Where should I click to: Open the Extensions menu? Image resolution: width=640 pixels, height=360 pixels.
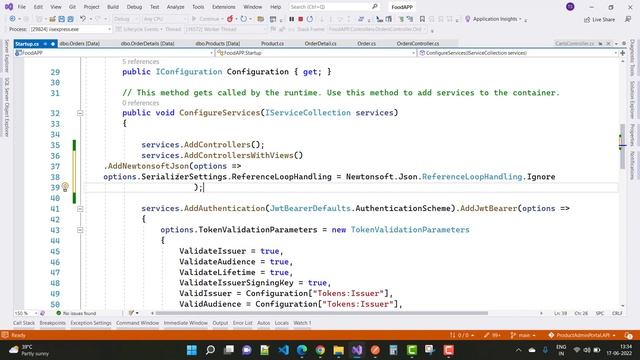[x=224, y=7]
